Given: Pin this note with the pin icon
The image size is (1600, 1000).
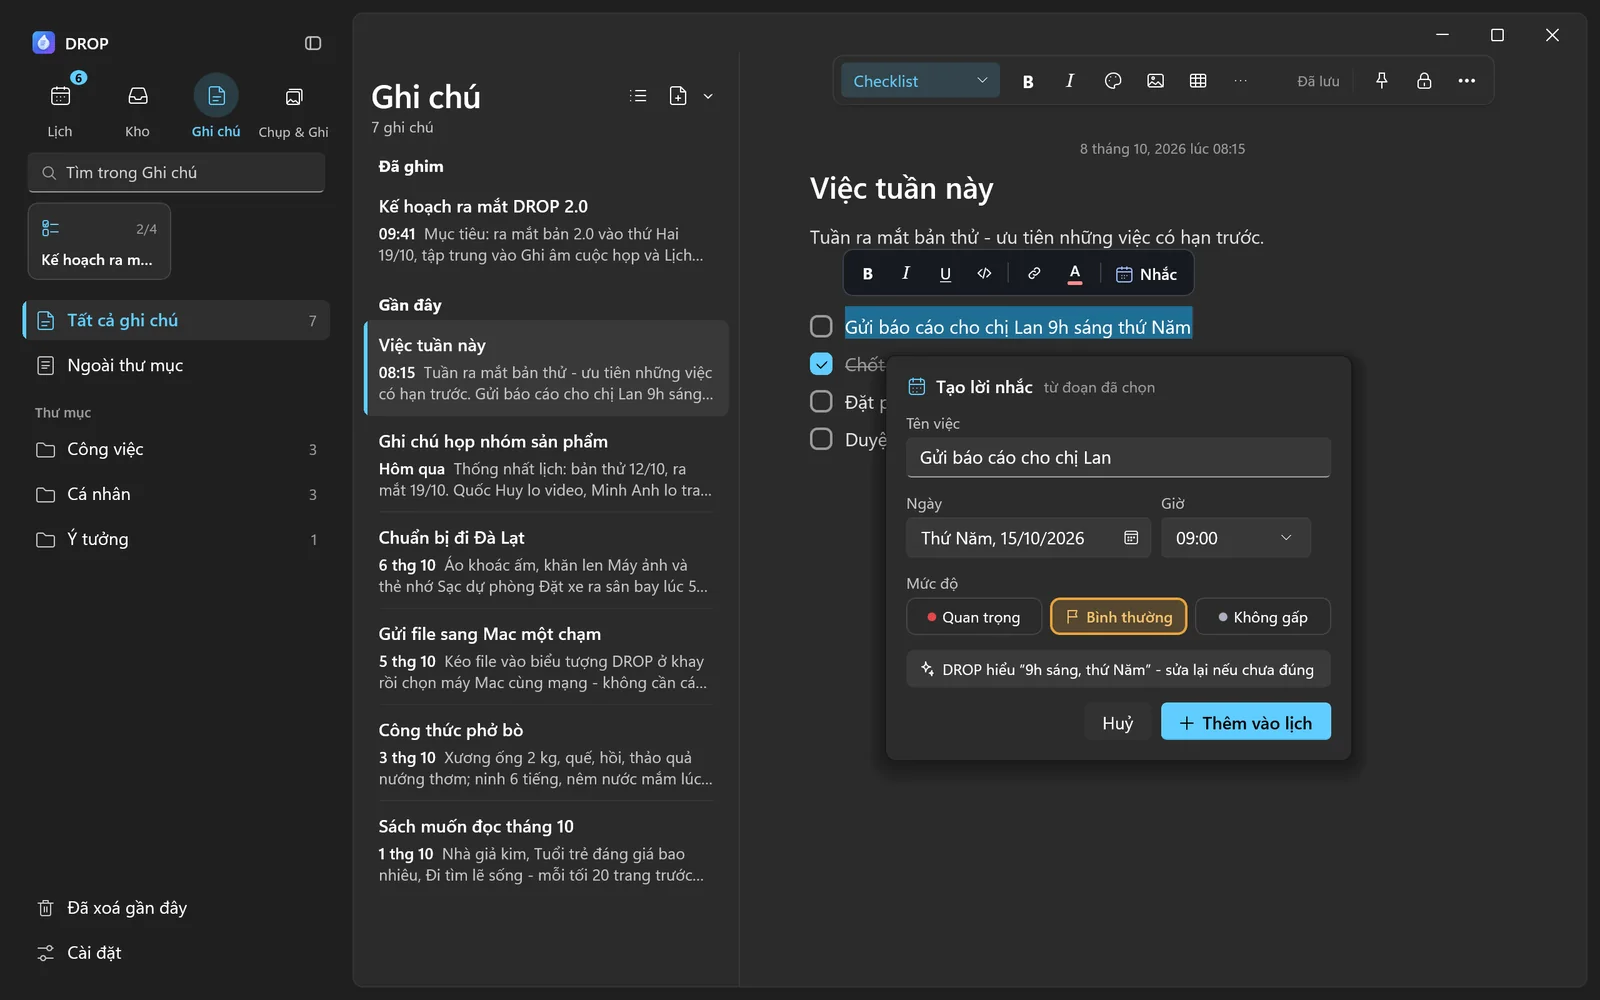Looking at the screenshot, I should [1382, 81].
